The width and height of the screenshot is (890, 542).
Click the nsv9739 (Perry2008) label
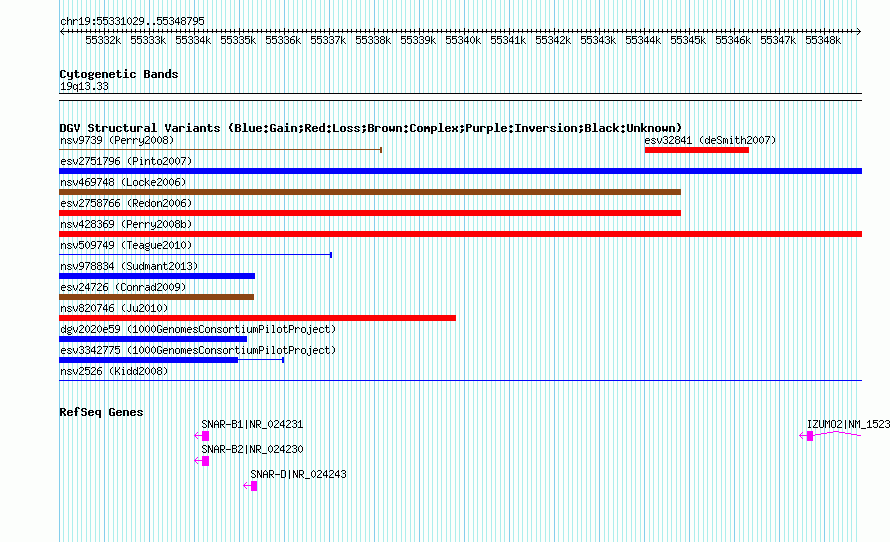click(117, 140)
